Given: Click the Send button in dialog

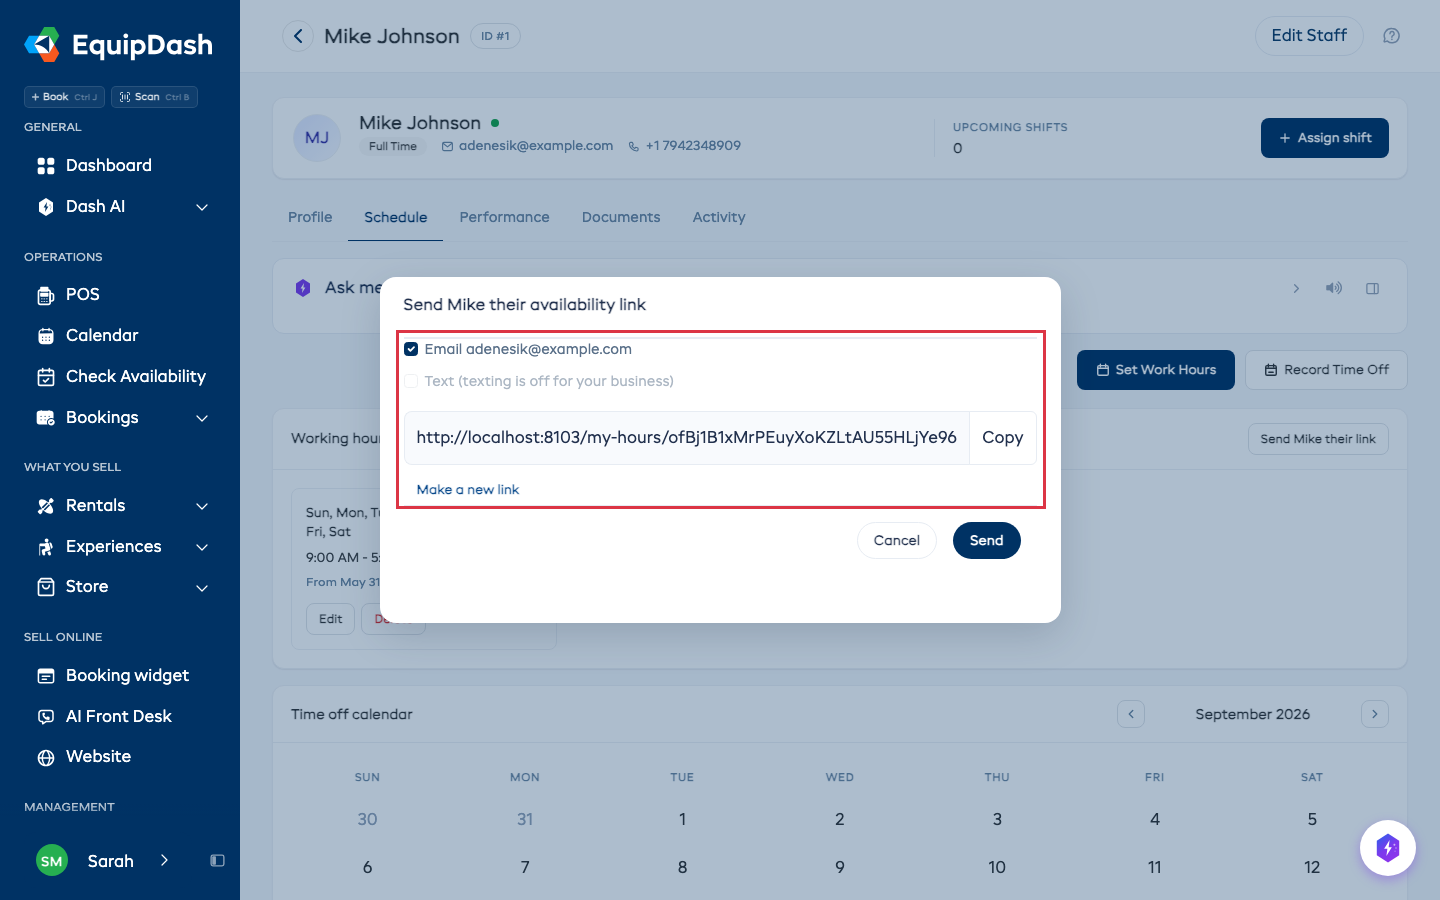Looking at the screenshot, I should 987,541.
